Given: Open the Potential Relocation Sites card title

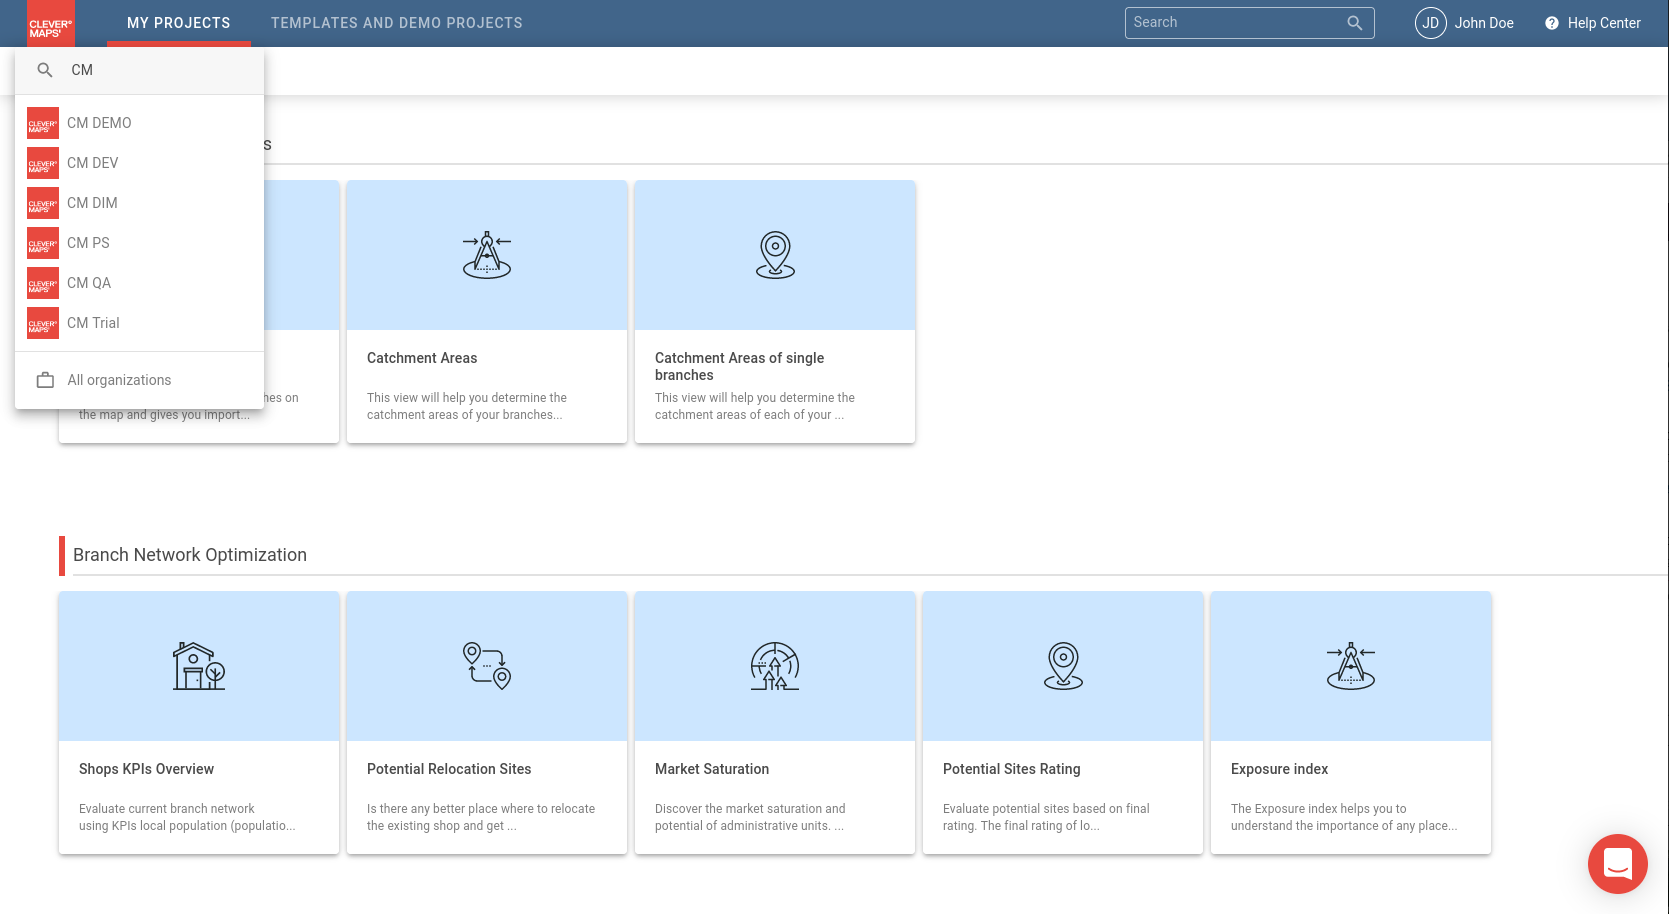Looking at the screenshot, I should (x=449, y=769).
